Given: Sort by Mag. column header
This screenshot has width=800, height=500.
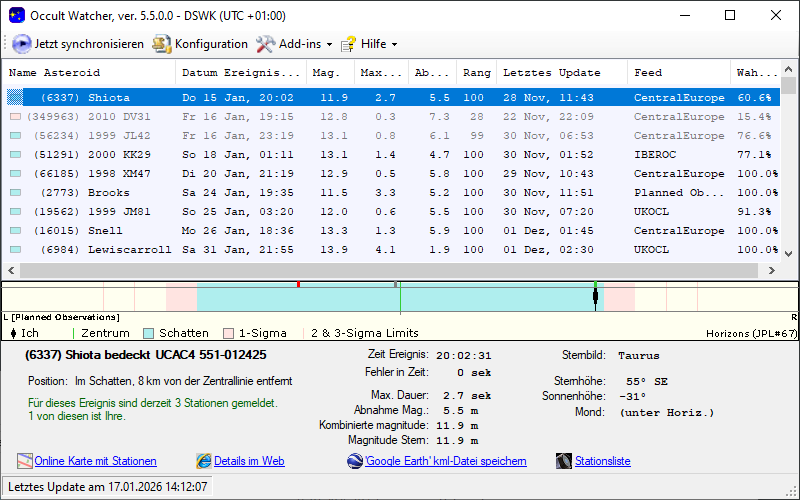Looking at the screenshot, I should 330,72.
